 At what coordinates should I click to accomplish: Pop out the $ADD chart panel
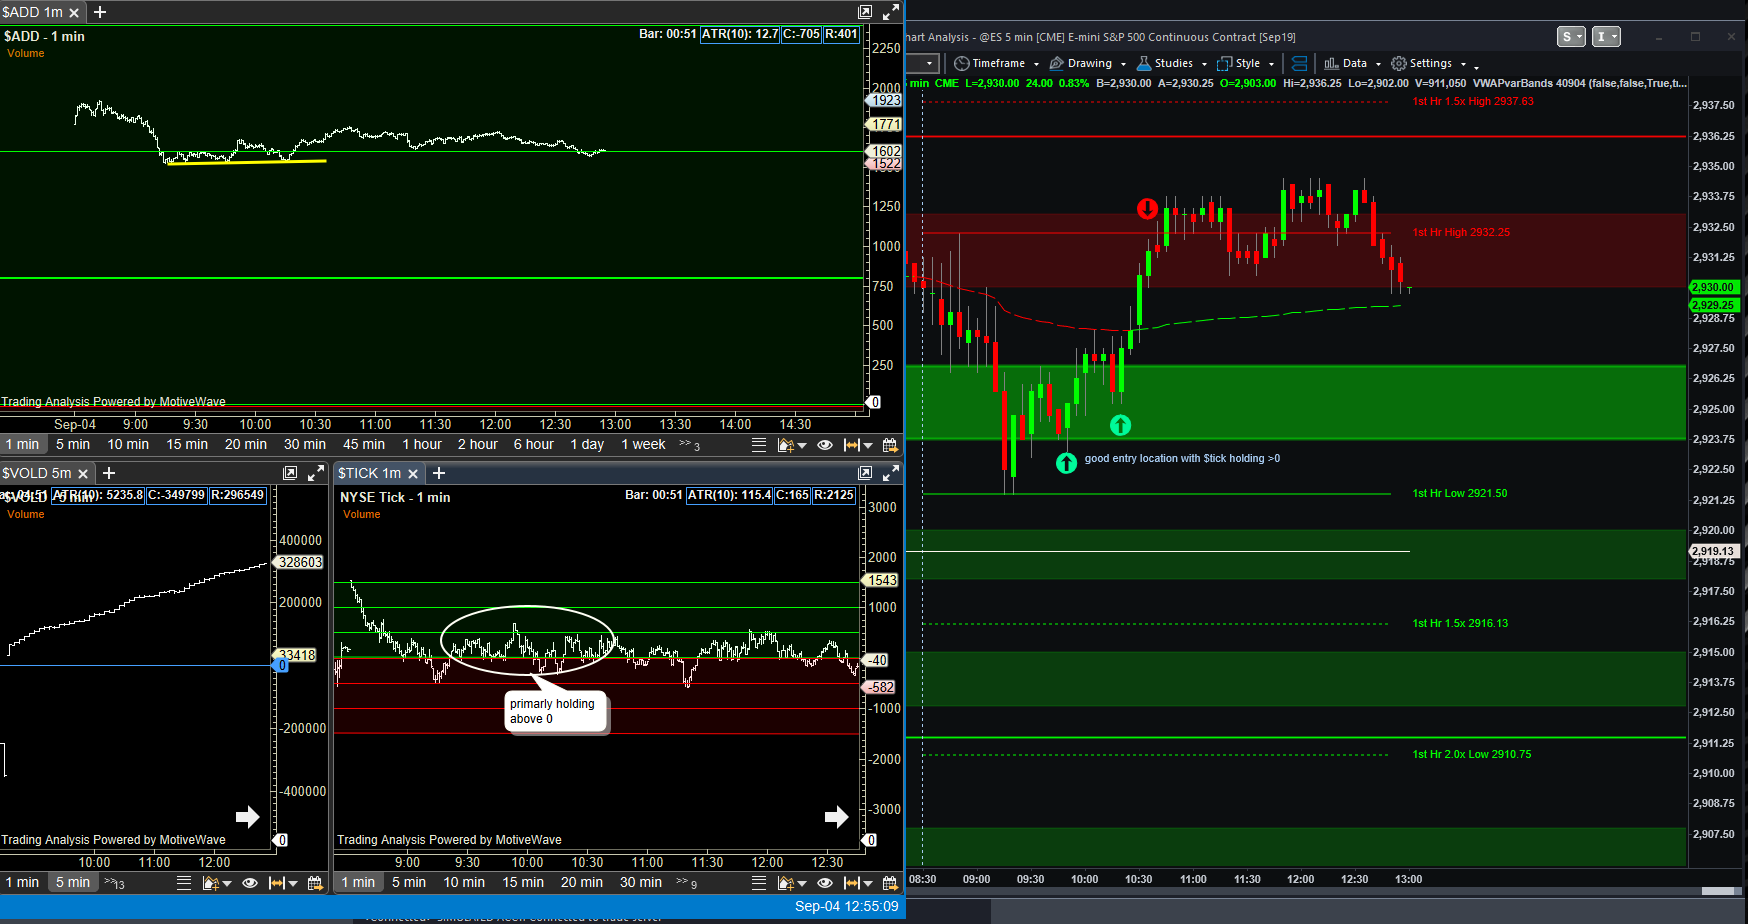pyautogui.click(x=865, y=12)
